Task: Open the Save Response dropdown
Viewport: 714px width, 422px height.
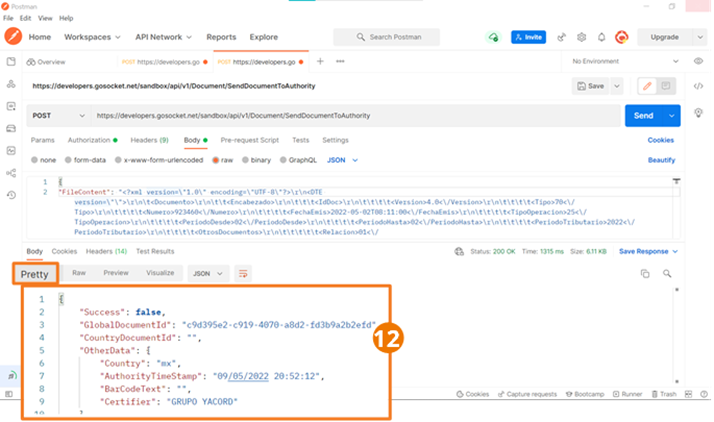Action: [x=648, y=251]
